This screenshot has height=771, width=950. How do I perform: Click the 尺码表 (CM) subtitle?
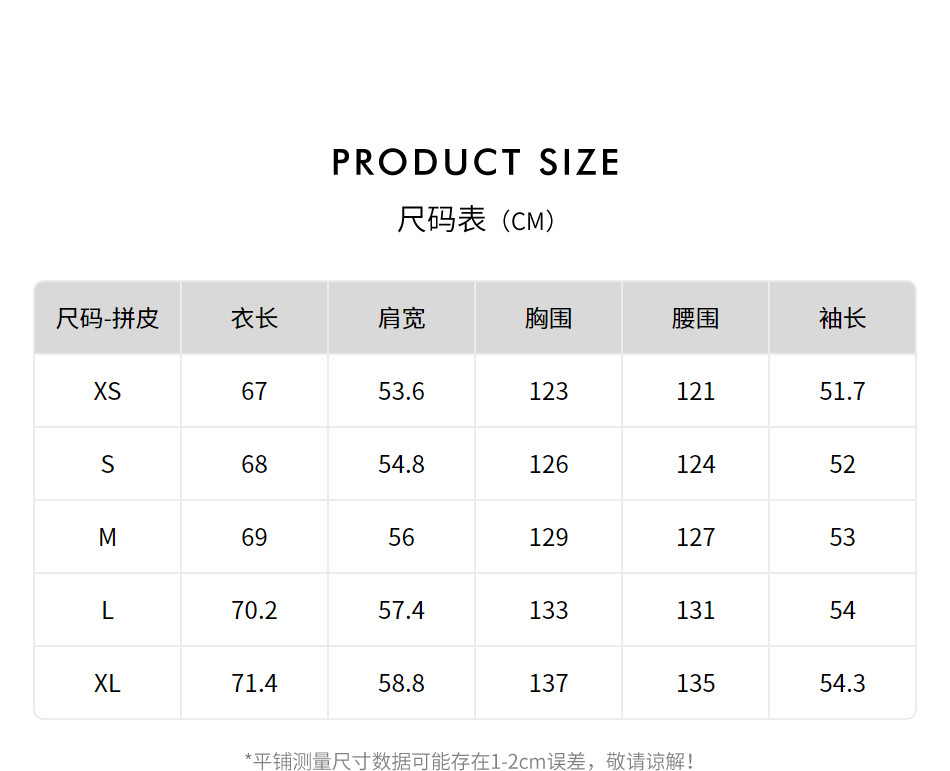pos(475,220)
